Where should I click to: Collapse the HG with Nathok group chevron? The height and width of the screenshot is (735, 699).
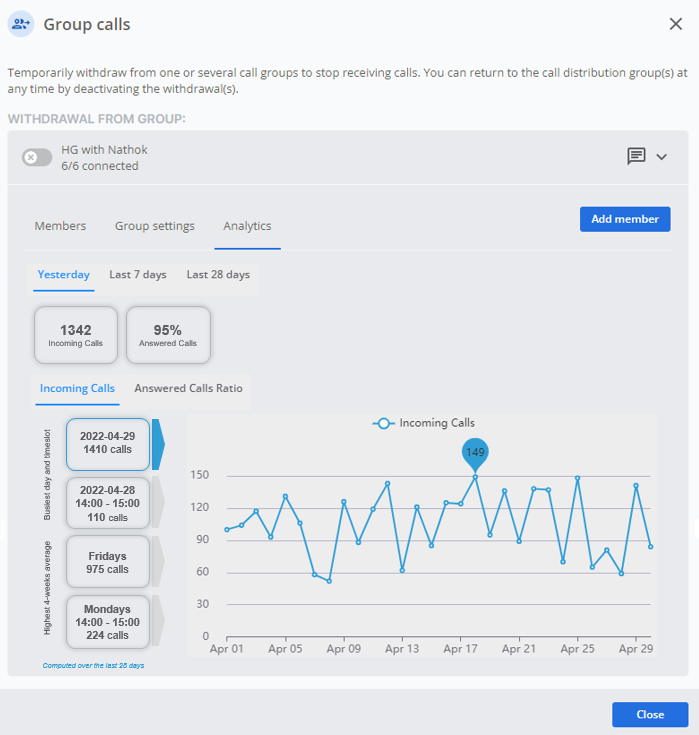pos(661,157)
